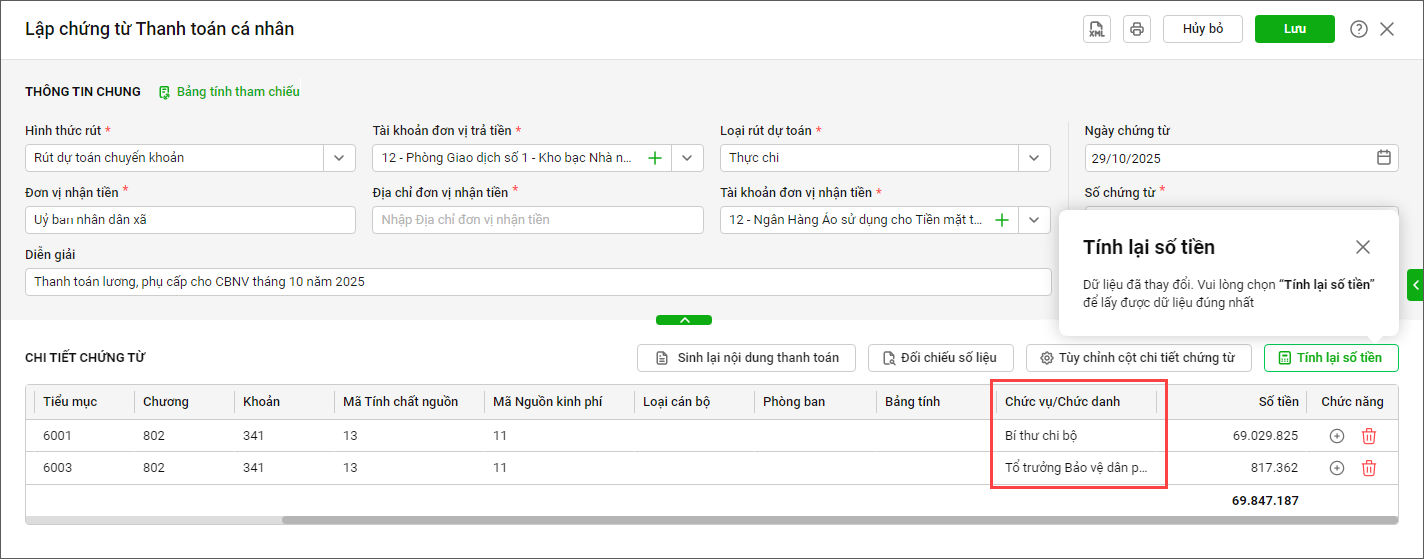Open the Loại rút dự toán dropdown
The width and height of the screenshot is (1424, 559).
[x=1034, y=158]
